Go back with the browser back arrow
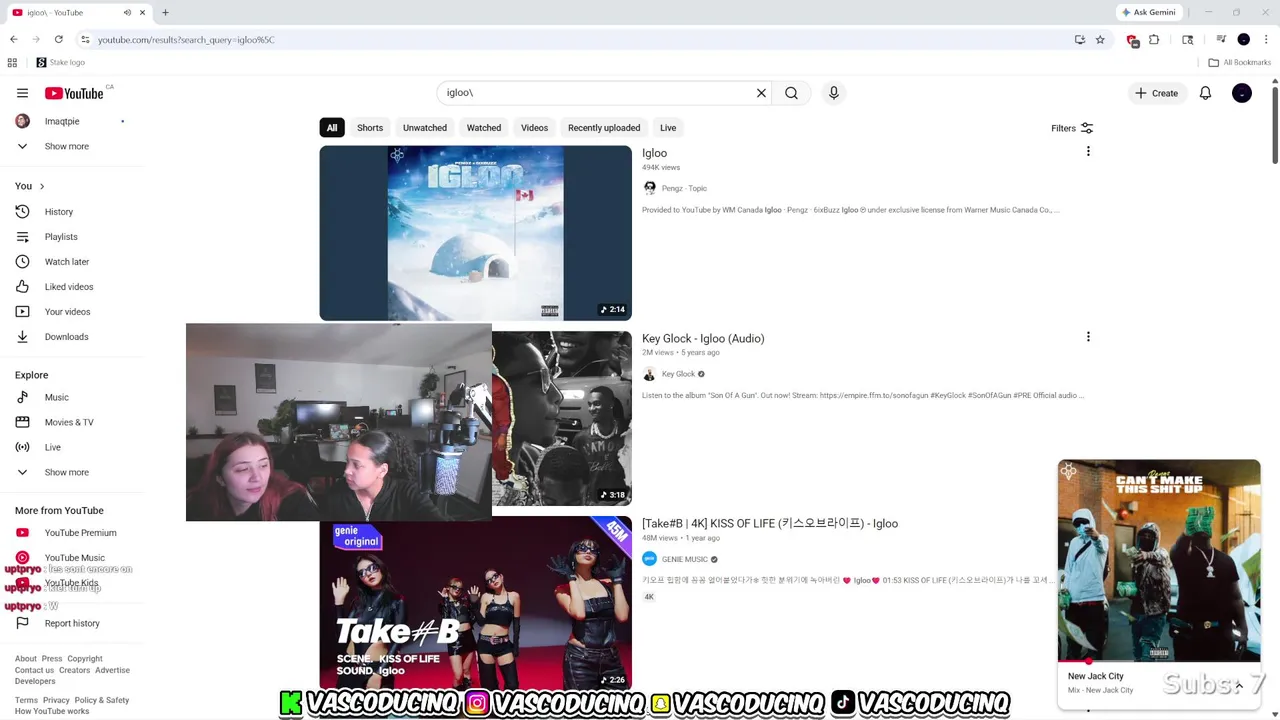 click(14, 40)
